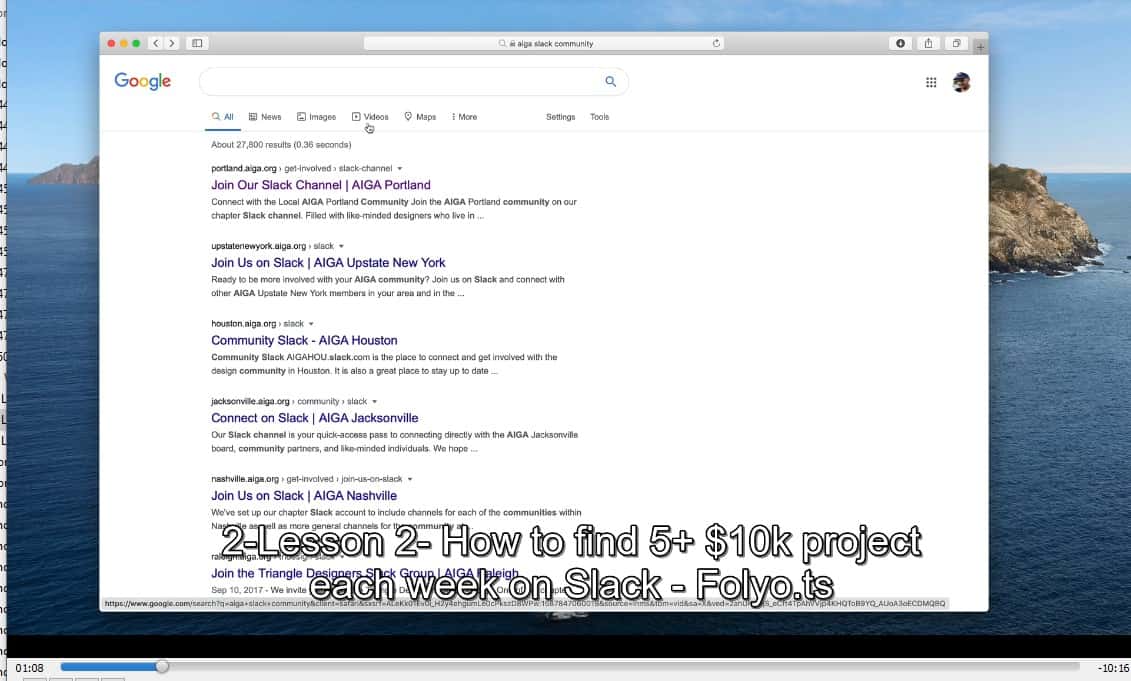
Task: Open Connect on Slack AIGA Jacksonville link
Action: click(x=314, y=418)
